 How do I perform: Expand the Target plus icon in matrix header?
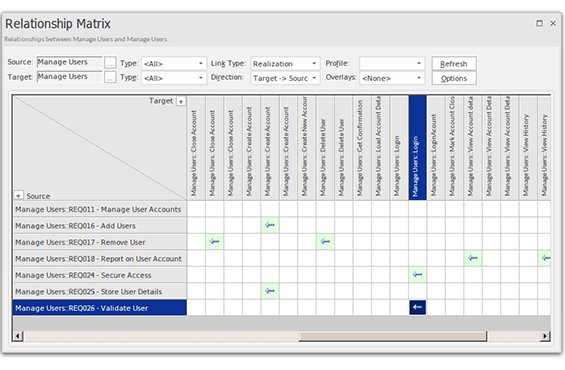point(181,102)
